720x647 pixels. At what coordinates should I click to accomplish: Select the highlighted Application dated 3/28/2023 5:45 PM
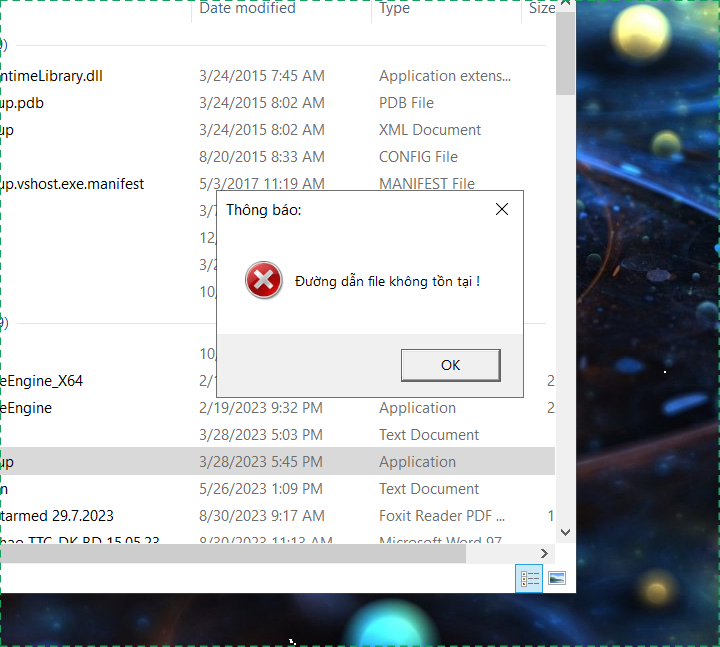[277, 461]
